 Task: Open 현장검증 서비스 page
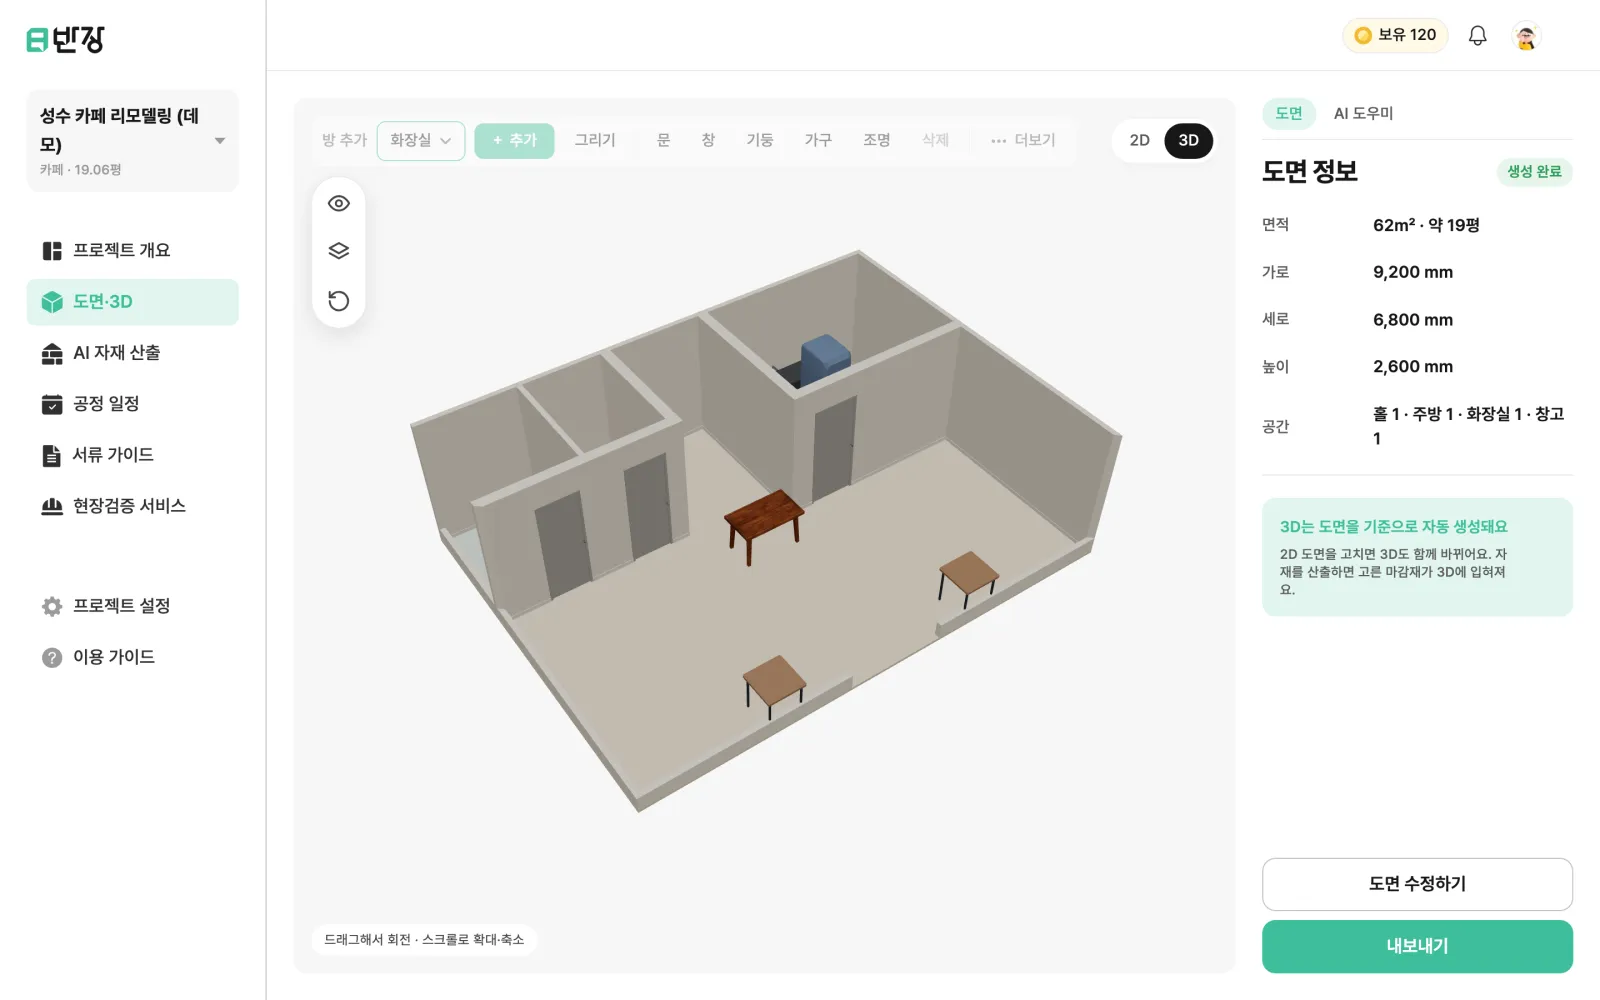pos(132,506)
